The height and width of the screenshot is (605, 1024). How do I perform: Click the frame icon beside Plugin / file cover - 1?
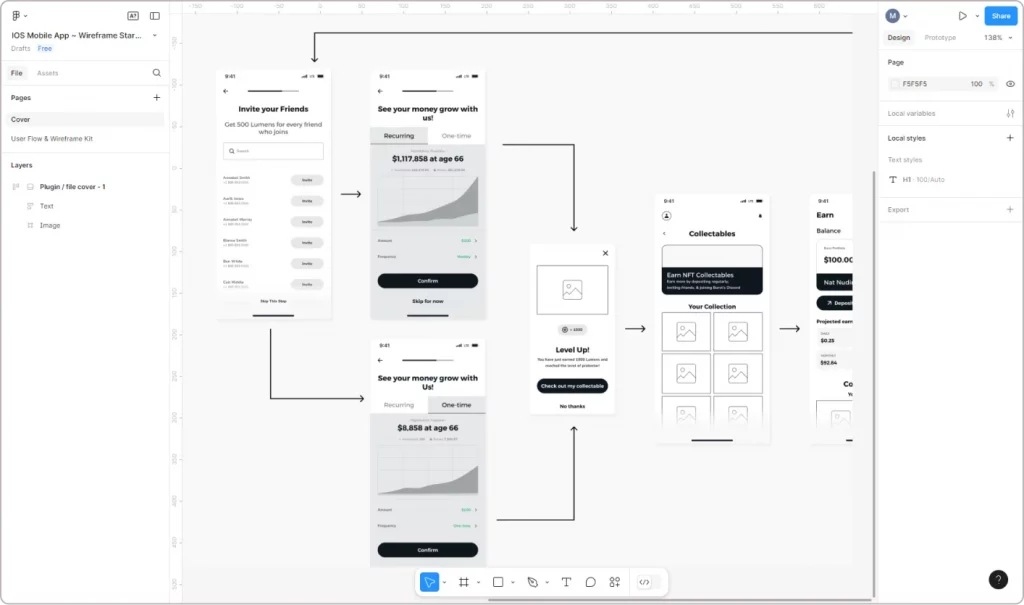30,187
